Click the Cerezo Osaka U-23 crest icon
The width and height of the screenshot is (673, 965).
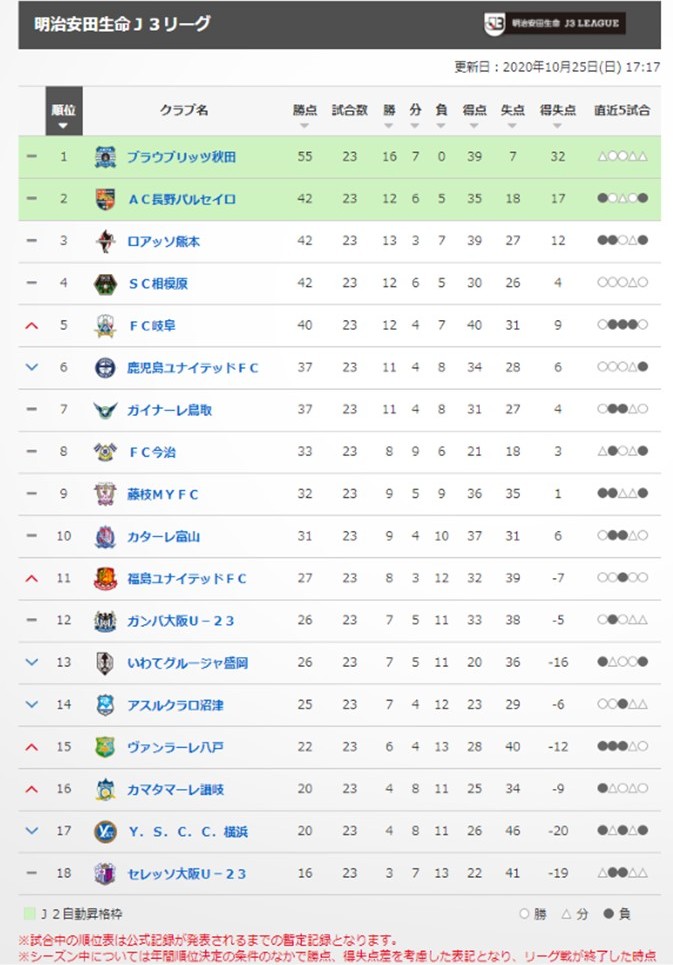tap(105, 873)
